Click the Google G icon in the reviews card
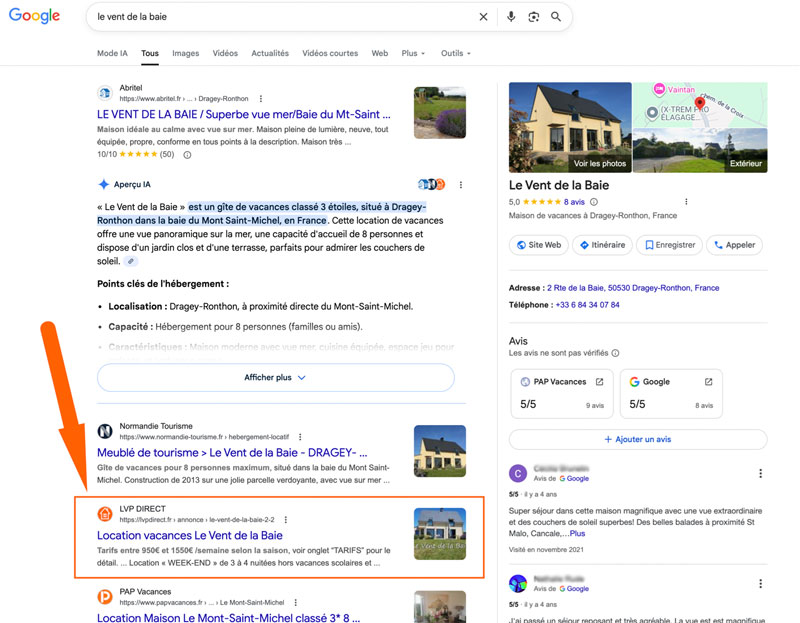 [x=634, y=381]
